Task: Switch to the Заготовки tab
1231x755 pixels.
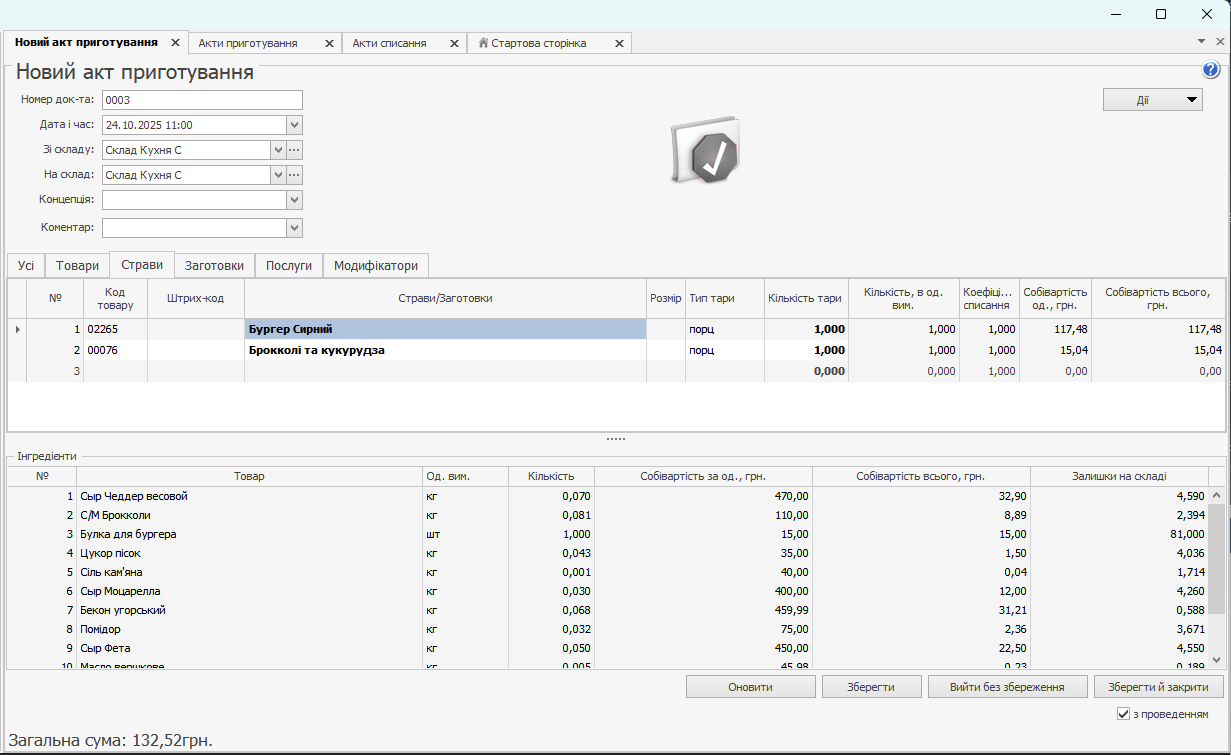Action: [x=214, y=266]
